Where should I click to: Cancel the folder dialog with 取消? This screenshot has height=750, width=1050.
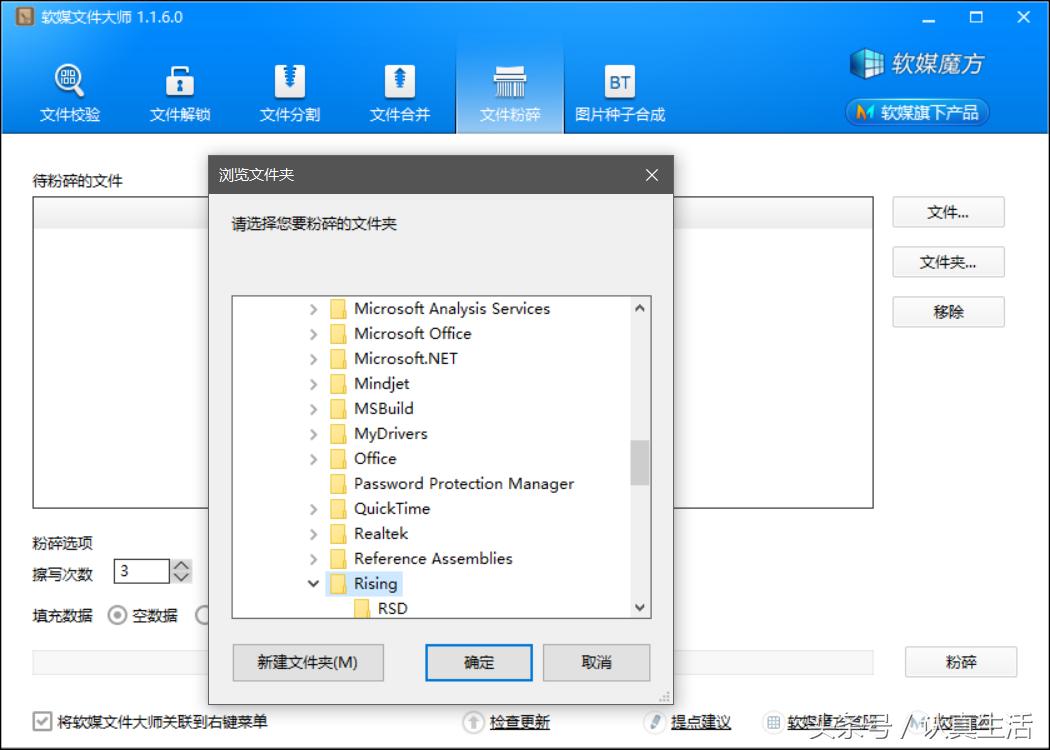[x=596, y=662]
